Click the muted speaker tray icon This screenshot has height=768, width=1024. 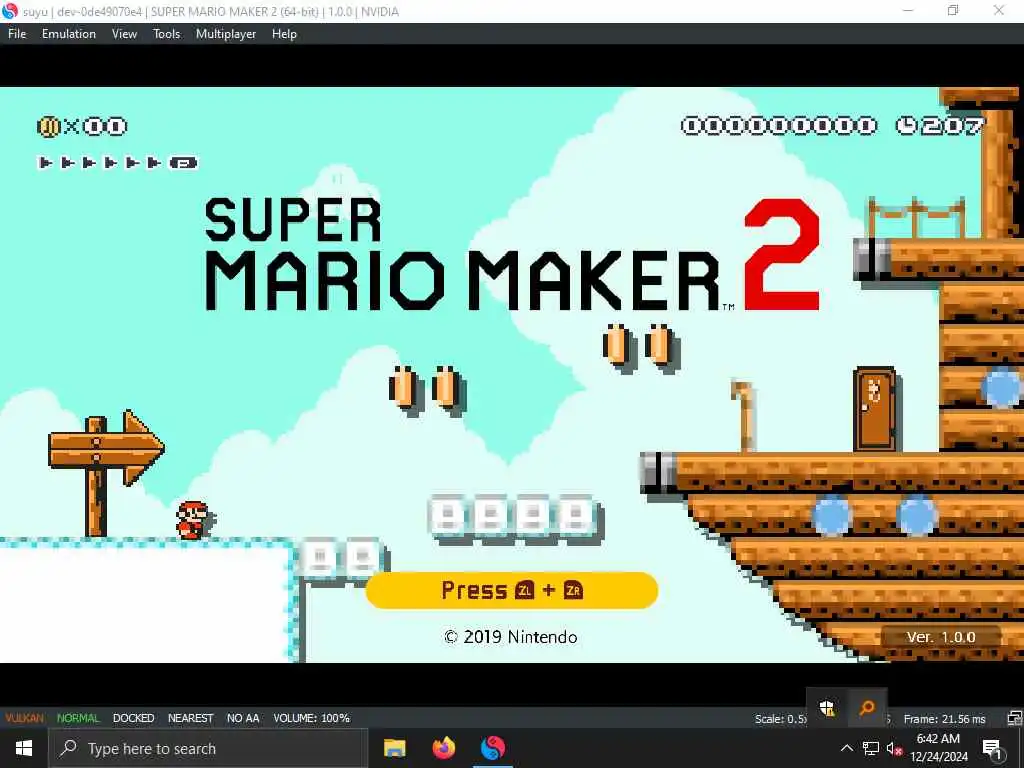[894, 748]
